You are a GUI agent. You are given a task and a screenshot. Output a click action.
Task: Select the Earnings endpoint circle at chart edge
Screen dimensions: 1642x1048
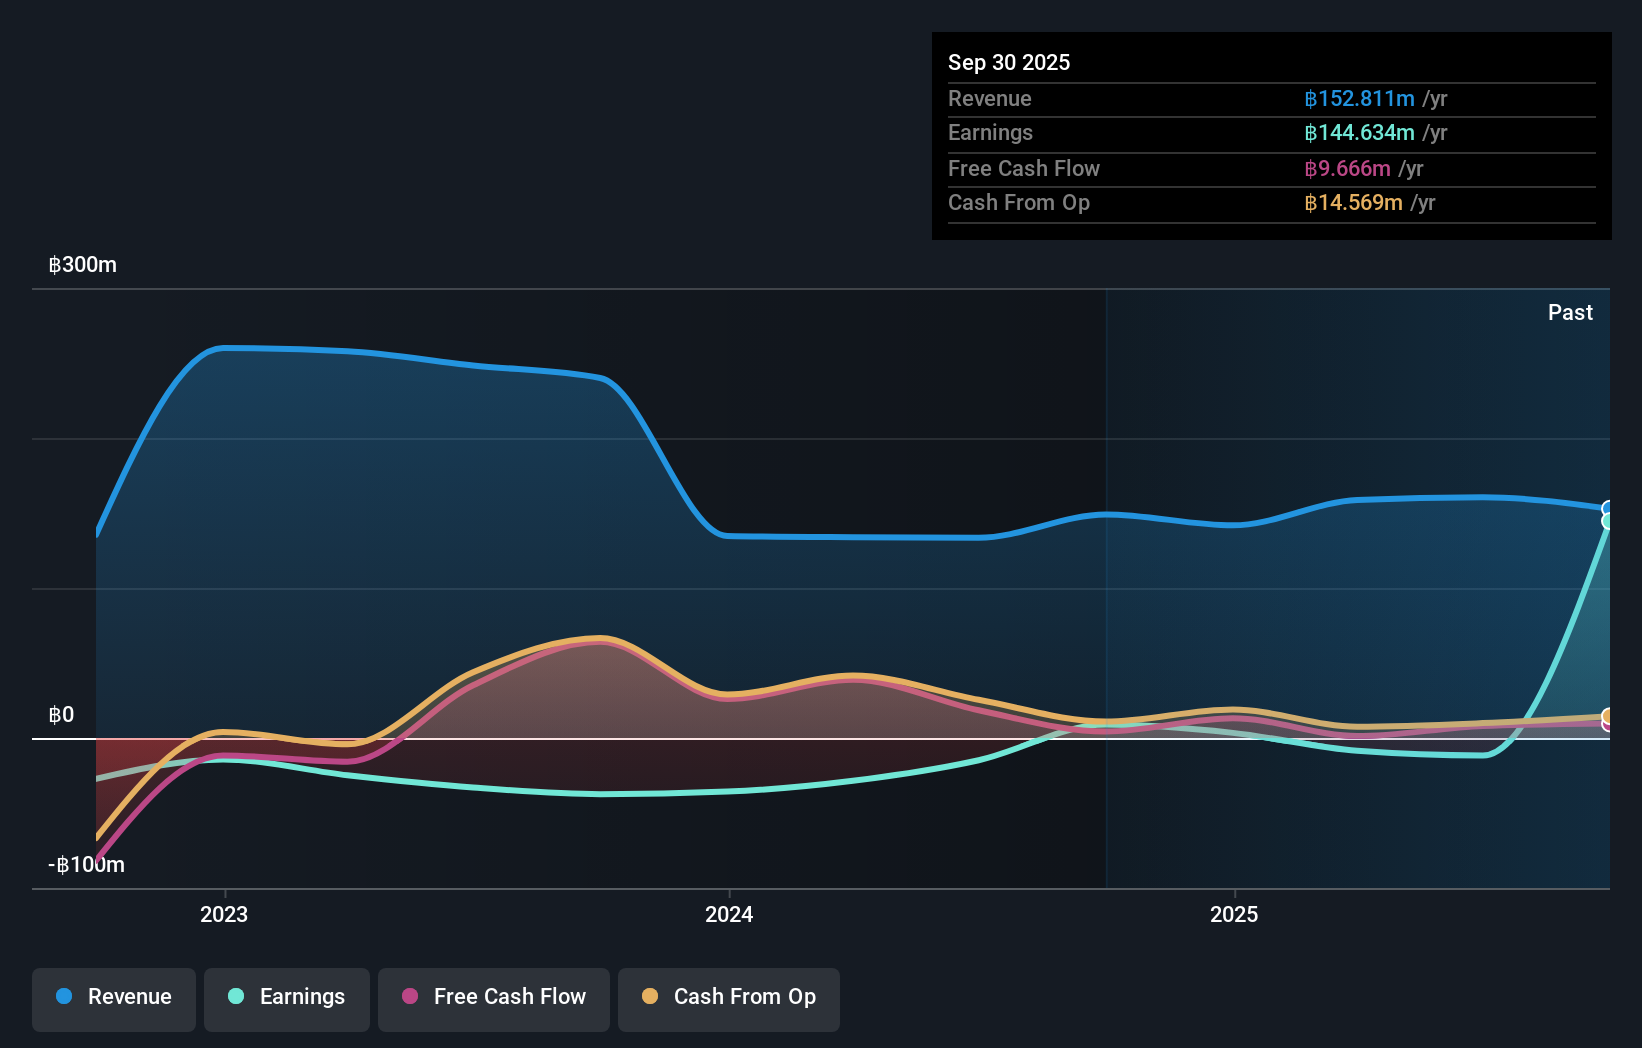pos(1607,521)
